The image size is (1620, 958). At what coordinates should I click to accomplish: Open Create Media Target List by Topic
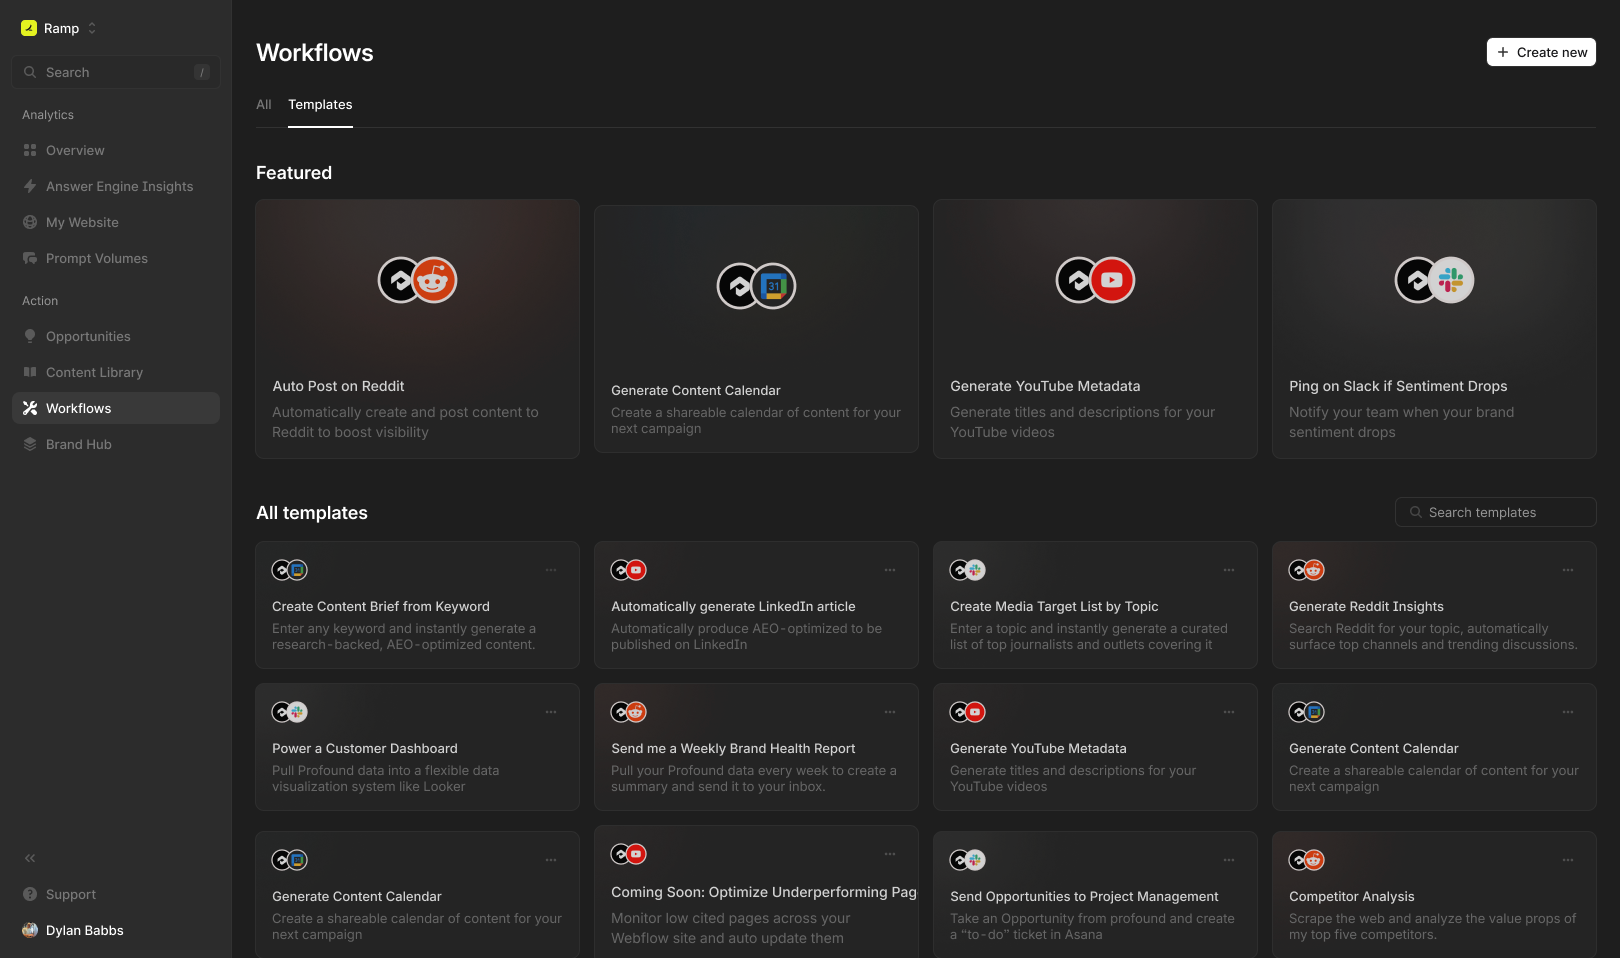tap(1095, 605)
